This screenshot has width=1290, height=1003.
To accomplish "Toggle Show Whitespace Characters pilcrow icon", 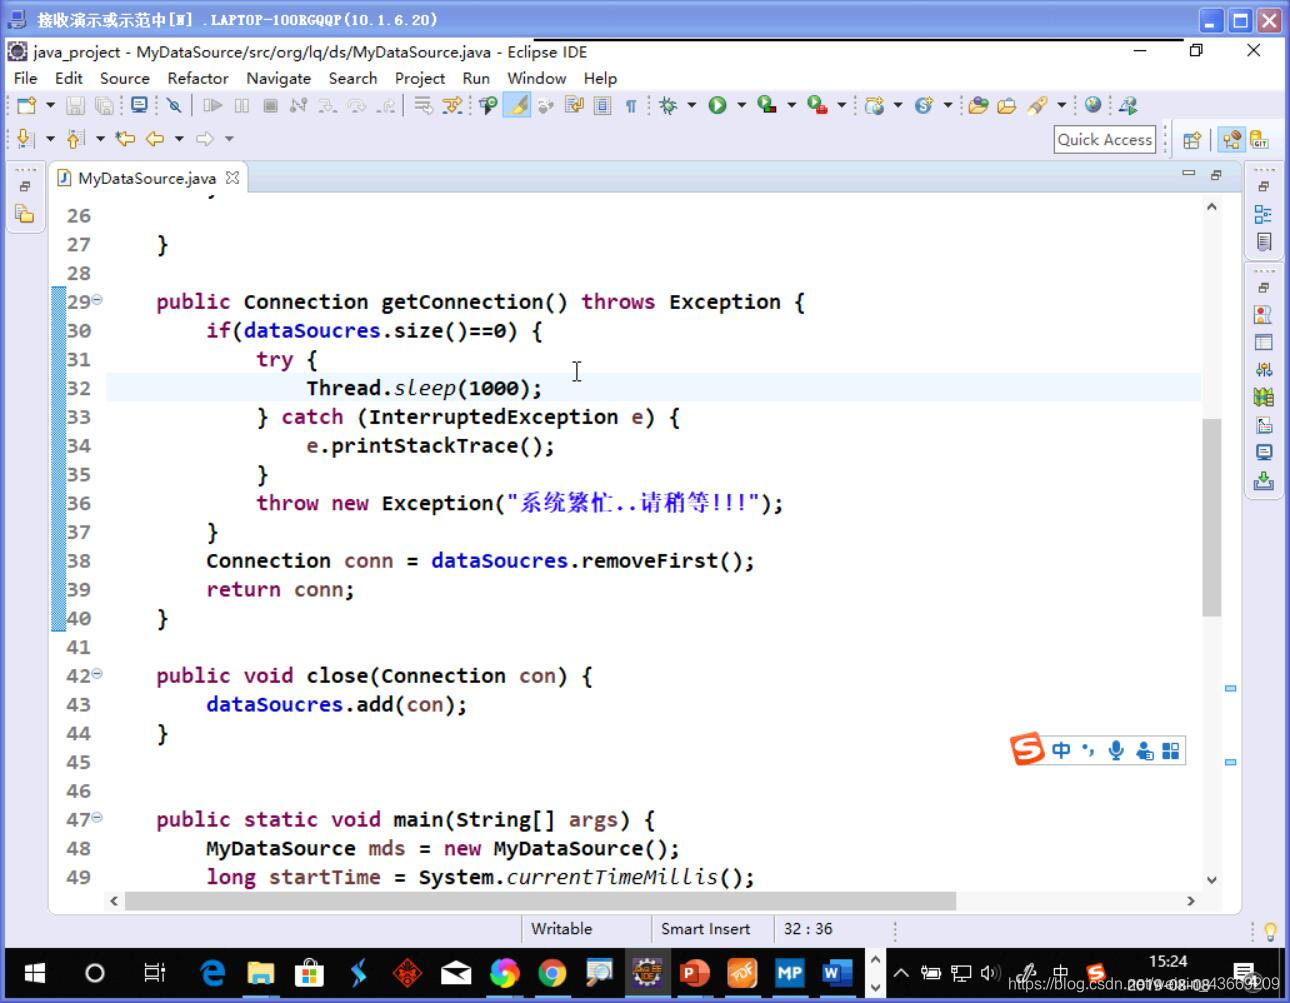I will click(631, 106).
